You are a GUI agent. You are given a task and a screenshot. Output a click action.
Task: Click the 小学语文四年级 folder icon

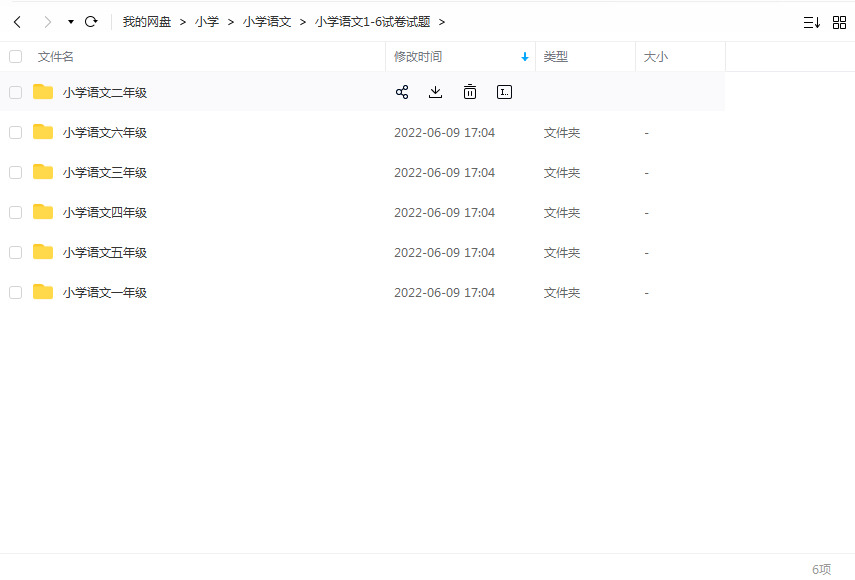pos(43,212)
